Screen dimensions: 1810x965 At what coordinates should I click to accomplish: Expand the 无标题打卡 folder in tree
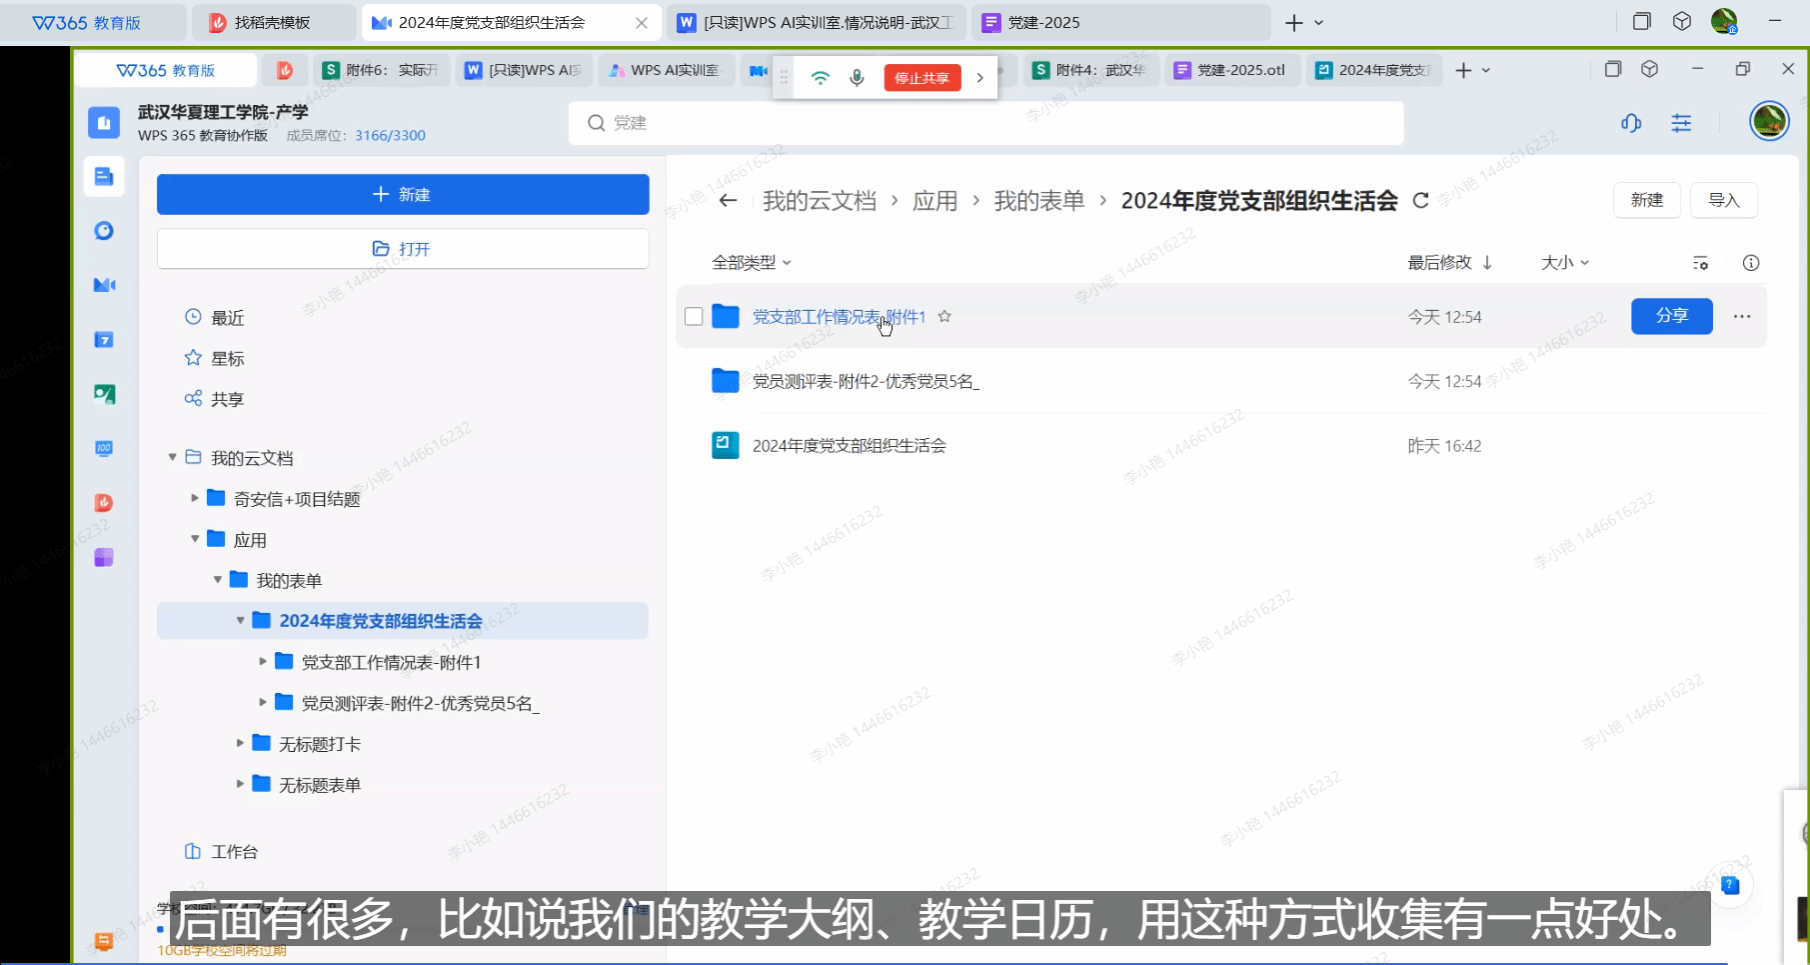tap(240, 743)
